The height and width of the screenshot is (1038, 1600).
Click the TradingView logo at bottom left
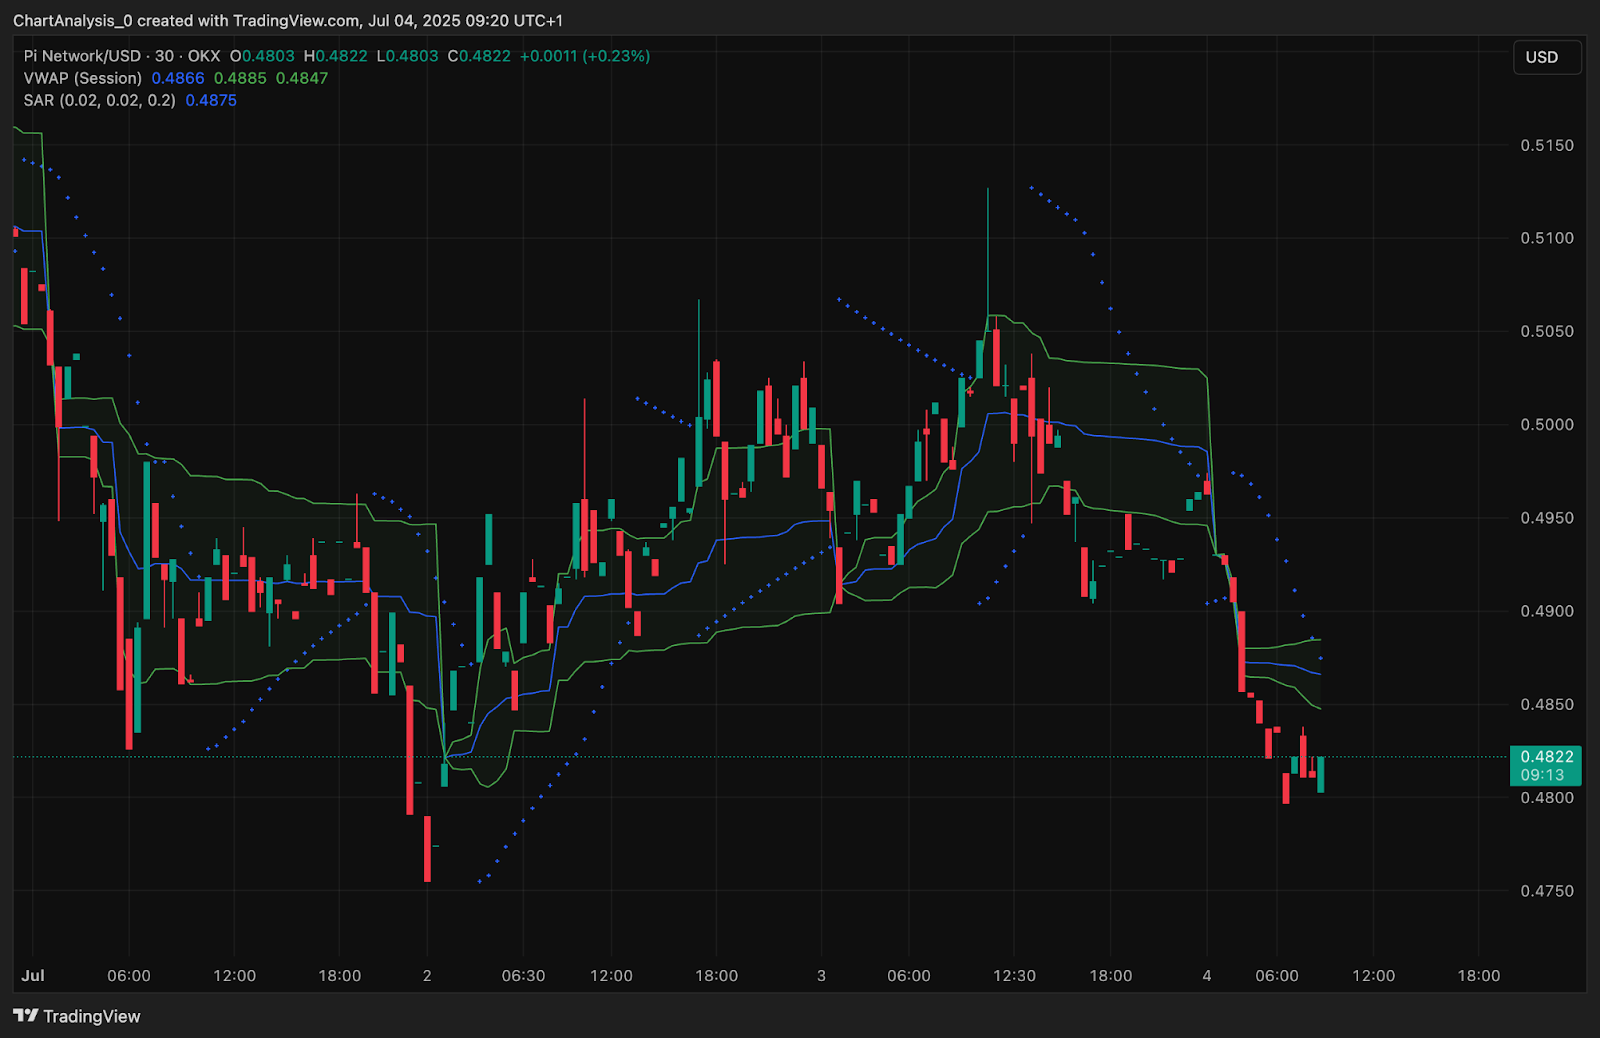(x=77, y=1016)
